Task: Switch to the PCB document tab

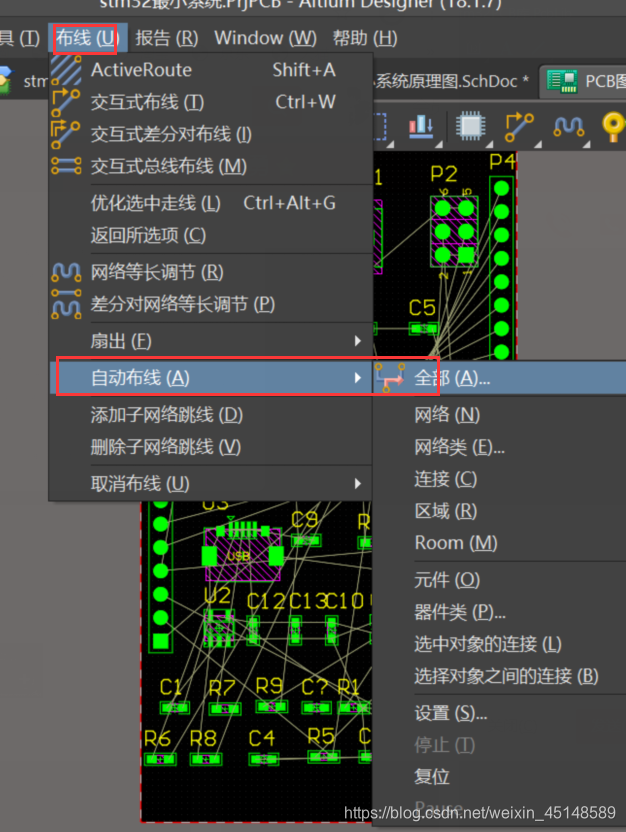Action: (584, 81)
